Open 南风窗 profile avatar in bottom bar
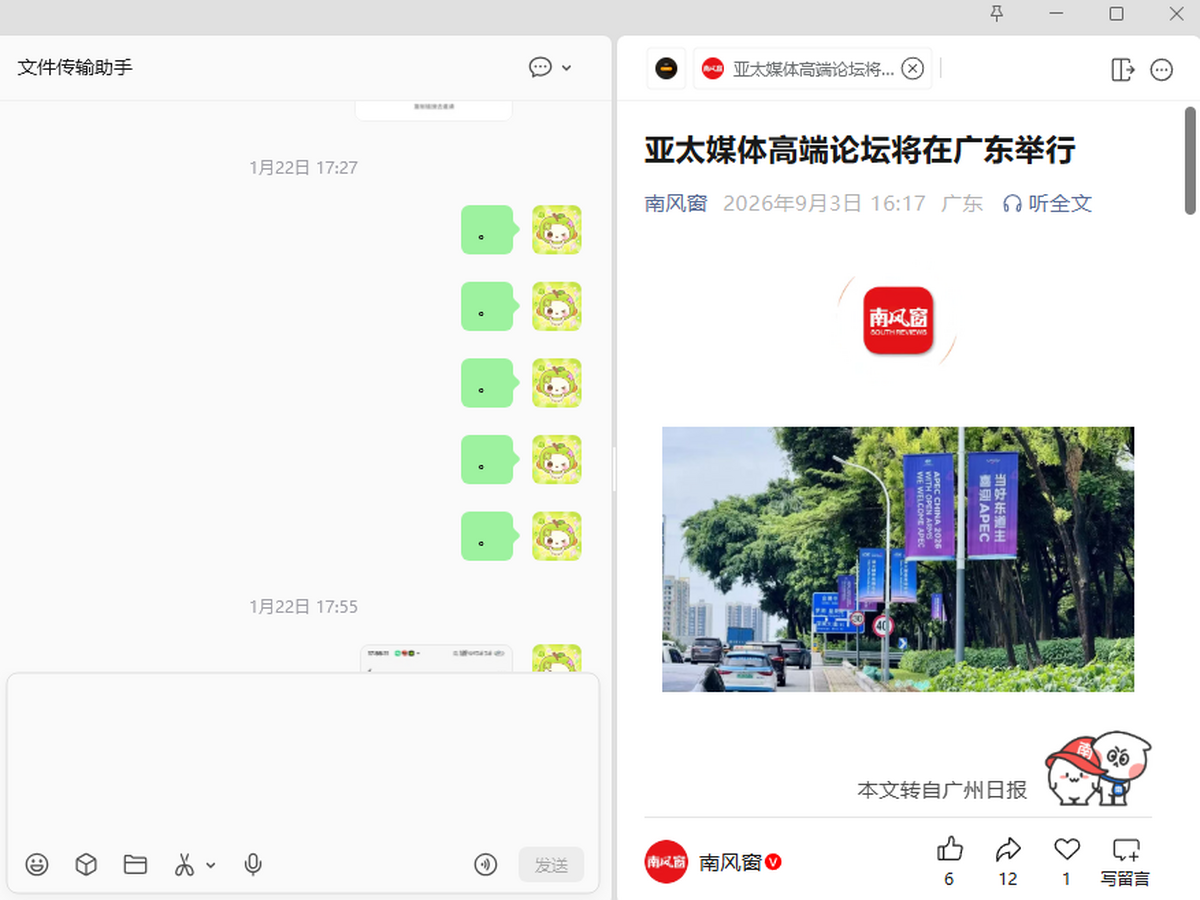Screen dimensions: 1200x900 click(x=666, y=861)
